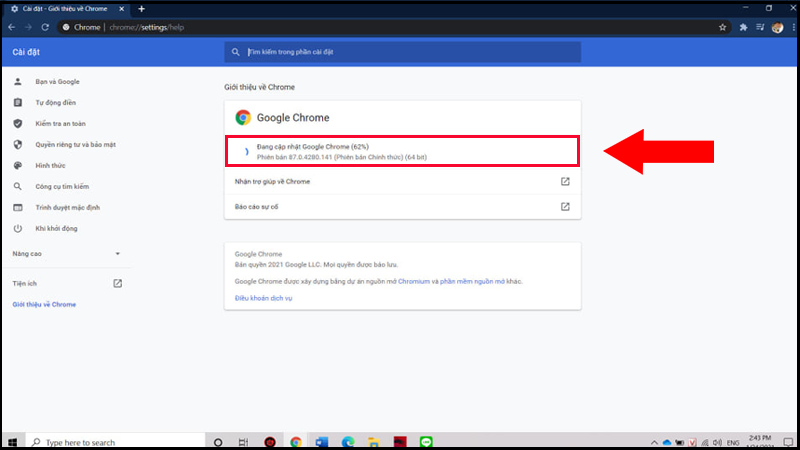Open Công cụ tìm kiếm section
This screenshot has width=800, height=450.
62,186
